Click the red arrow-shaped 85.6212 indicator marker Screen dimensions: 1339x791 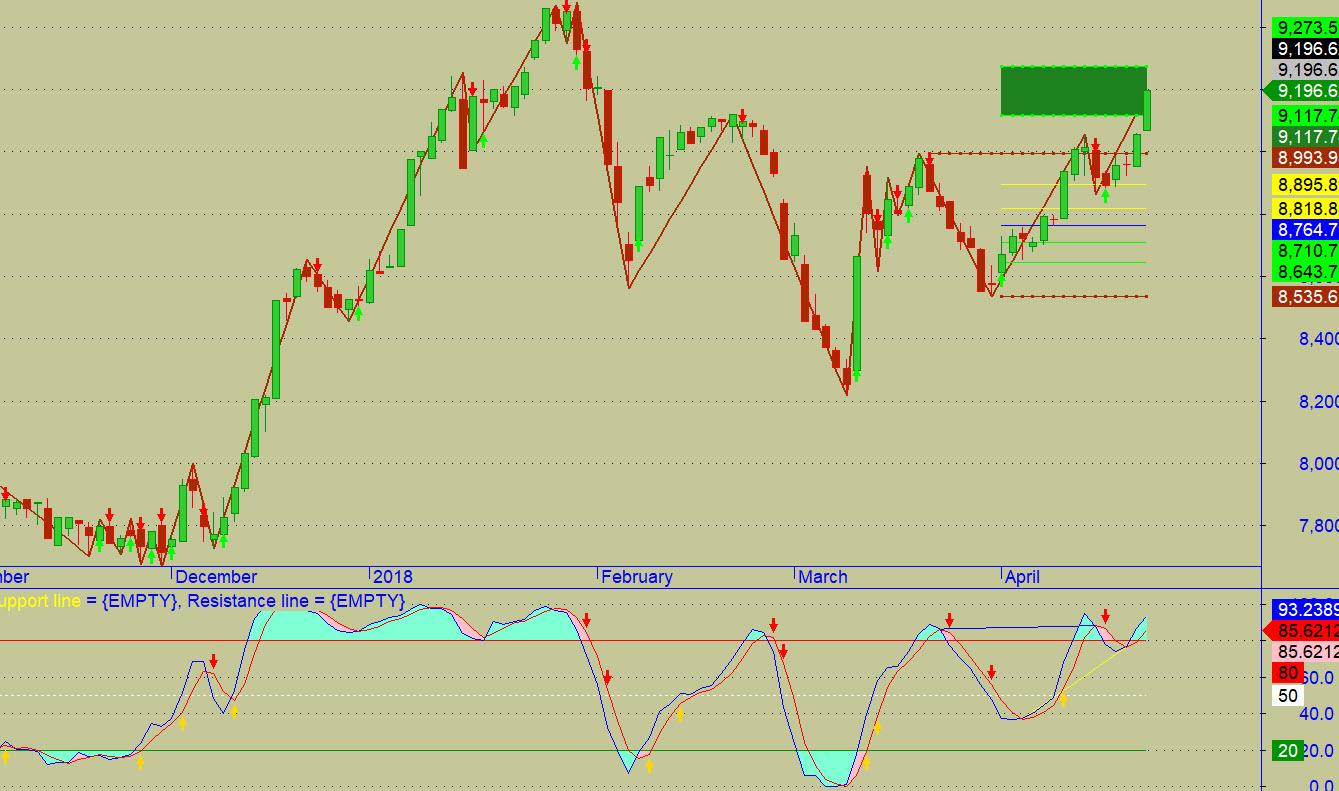click(x=1301, y=631)
